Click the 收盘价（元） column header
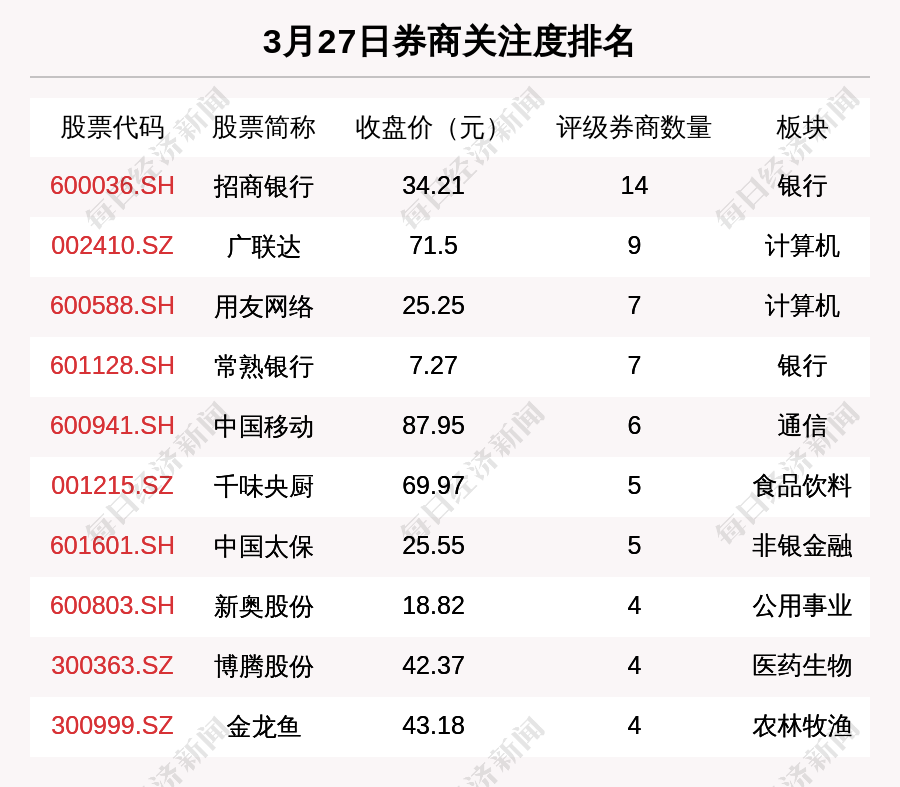Viewport: 900px width, 787px height. (x=427, y=127)
